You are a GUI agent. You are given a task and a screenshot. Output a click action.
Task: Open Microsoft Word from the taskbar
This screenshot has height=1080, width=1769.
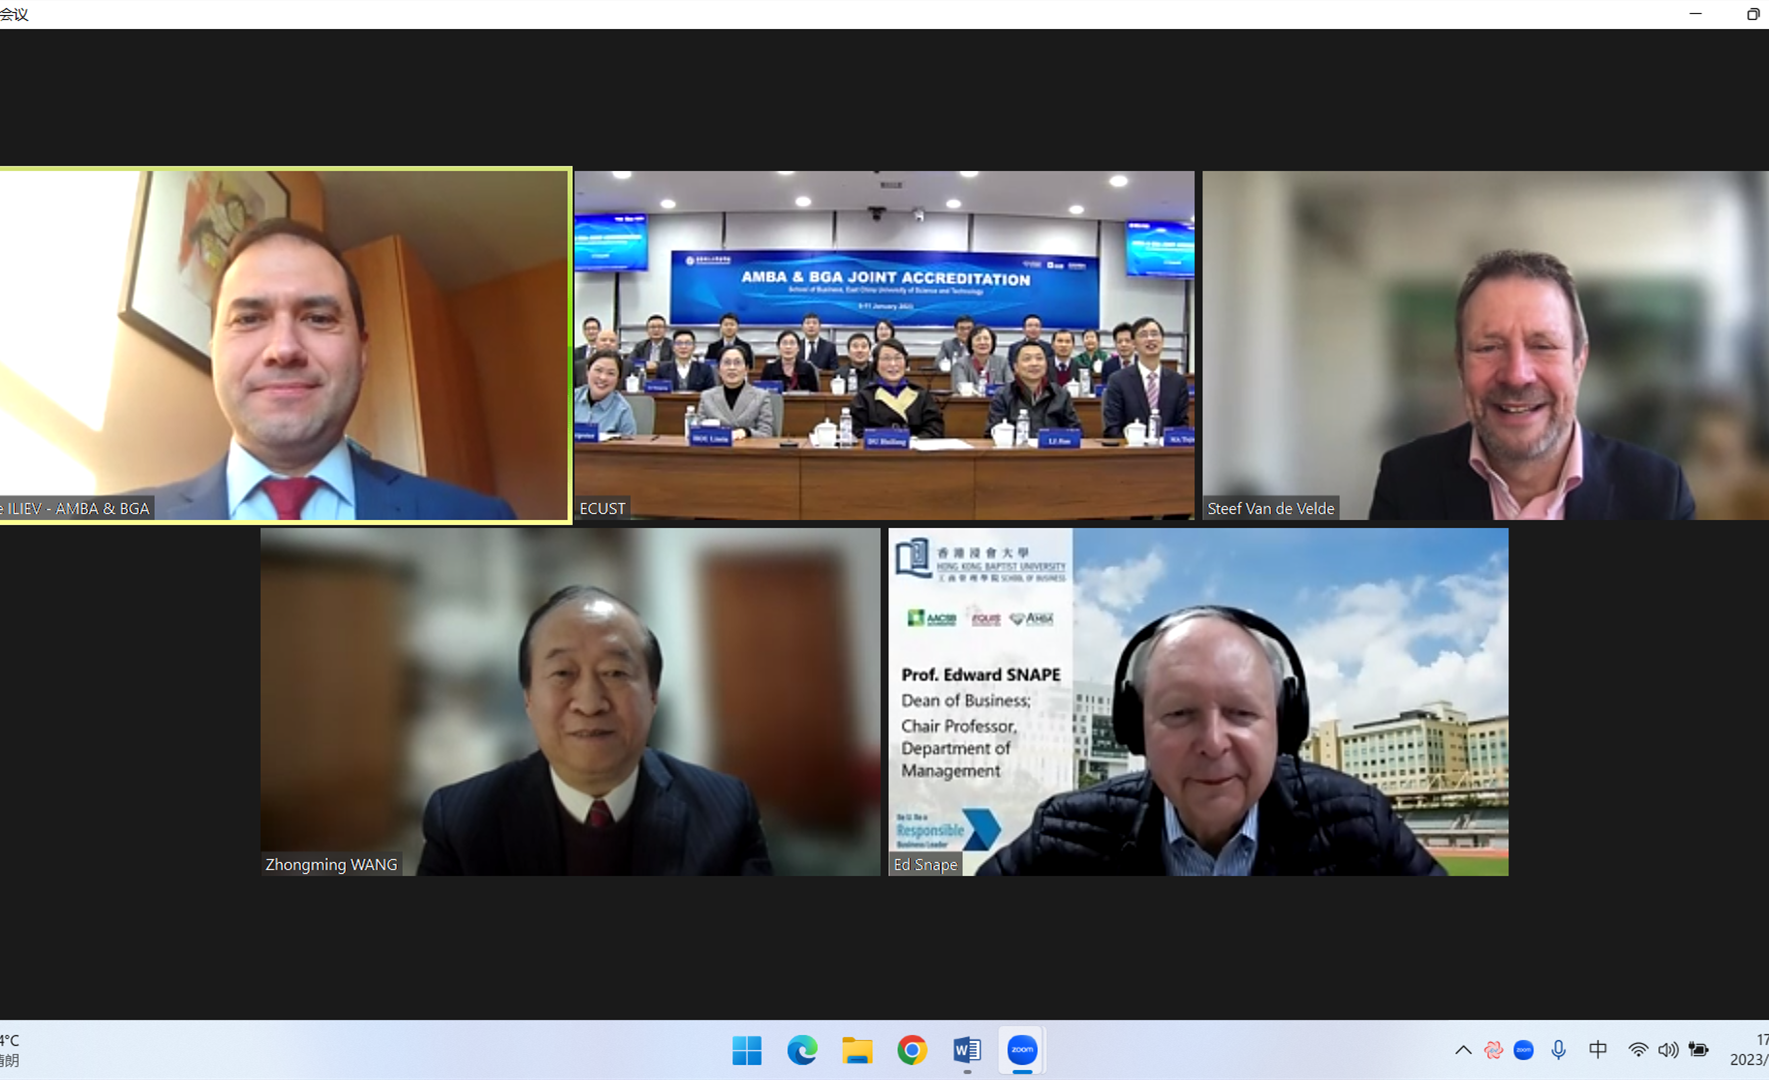[x=966, y=1050]
